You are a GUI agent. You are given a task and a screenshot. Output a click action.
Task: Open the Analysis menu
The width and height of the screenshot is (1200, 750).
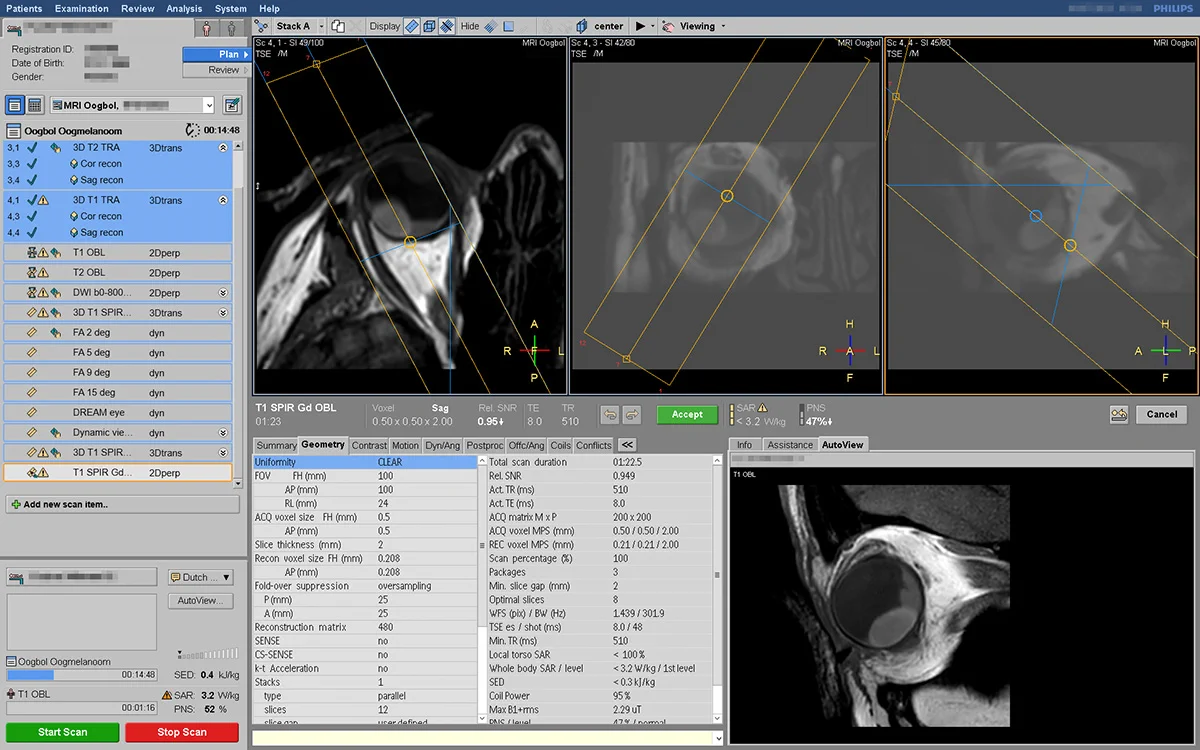pyautogui.click(x=184, y=8)
